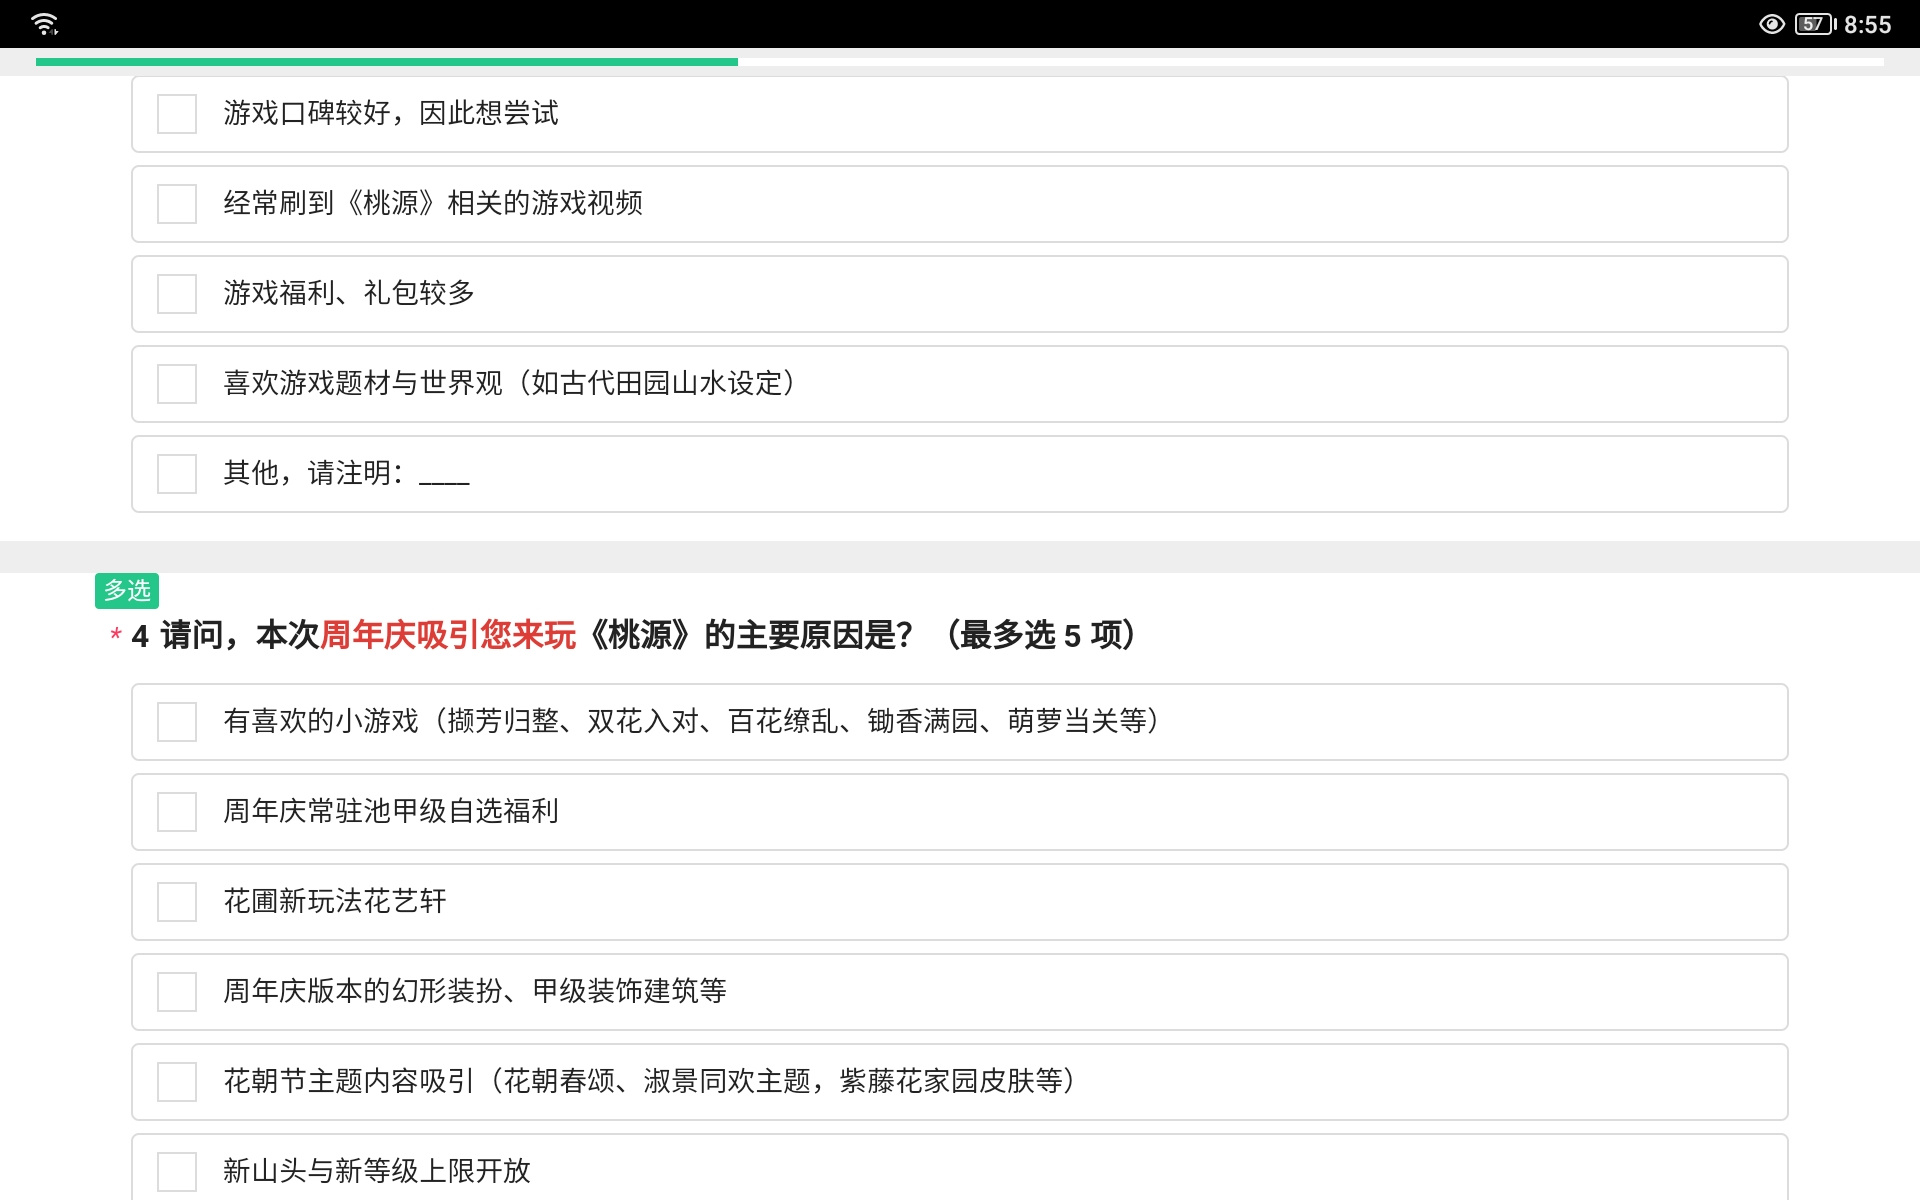Tap the battery level indicator
Image resolution: width=1920 pixels, height=1200 pixels.
pos(1816,24)
